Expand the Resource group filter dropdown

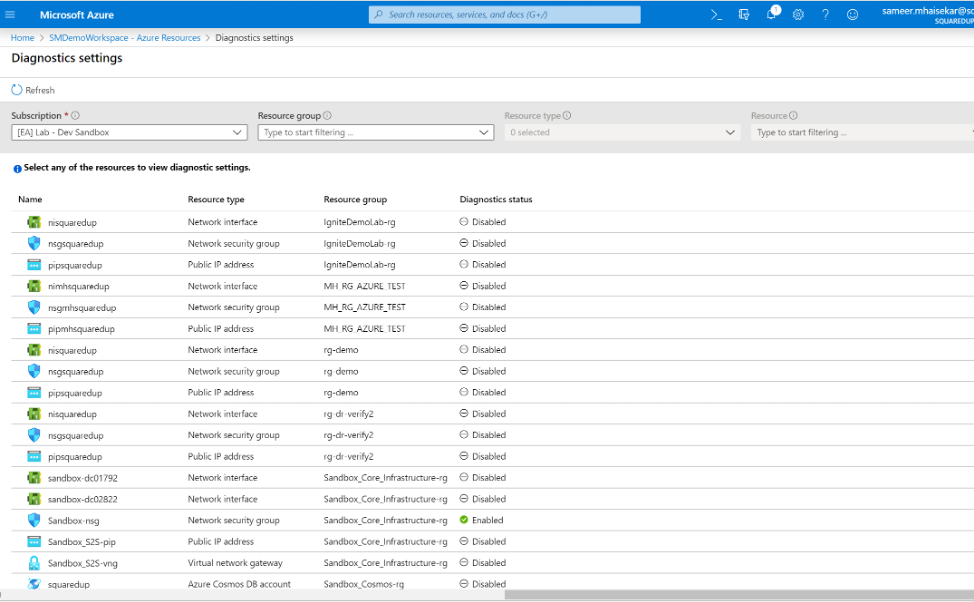click(x=375, y=132)
